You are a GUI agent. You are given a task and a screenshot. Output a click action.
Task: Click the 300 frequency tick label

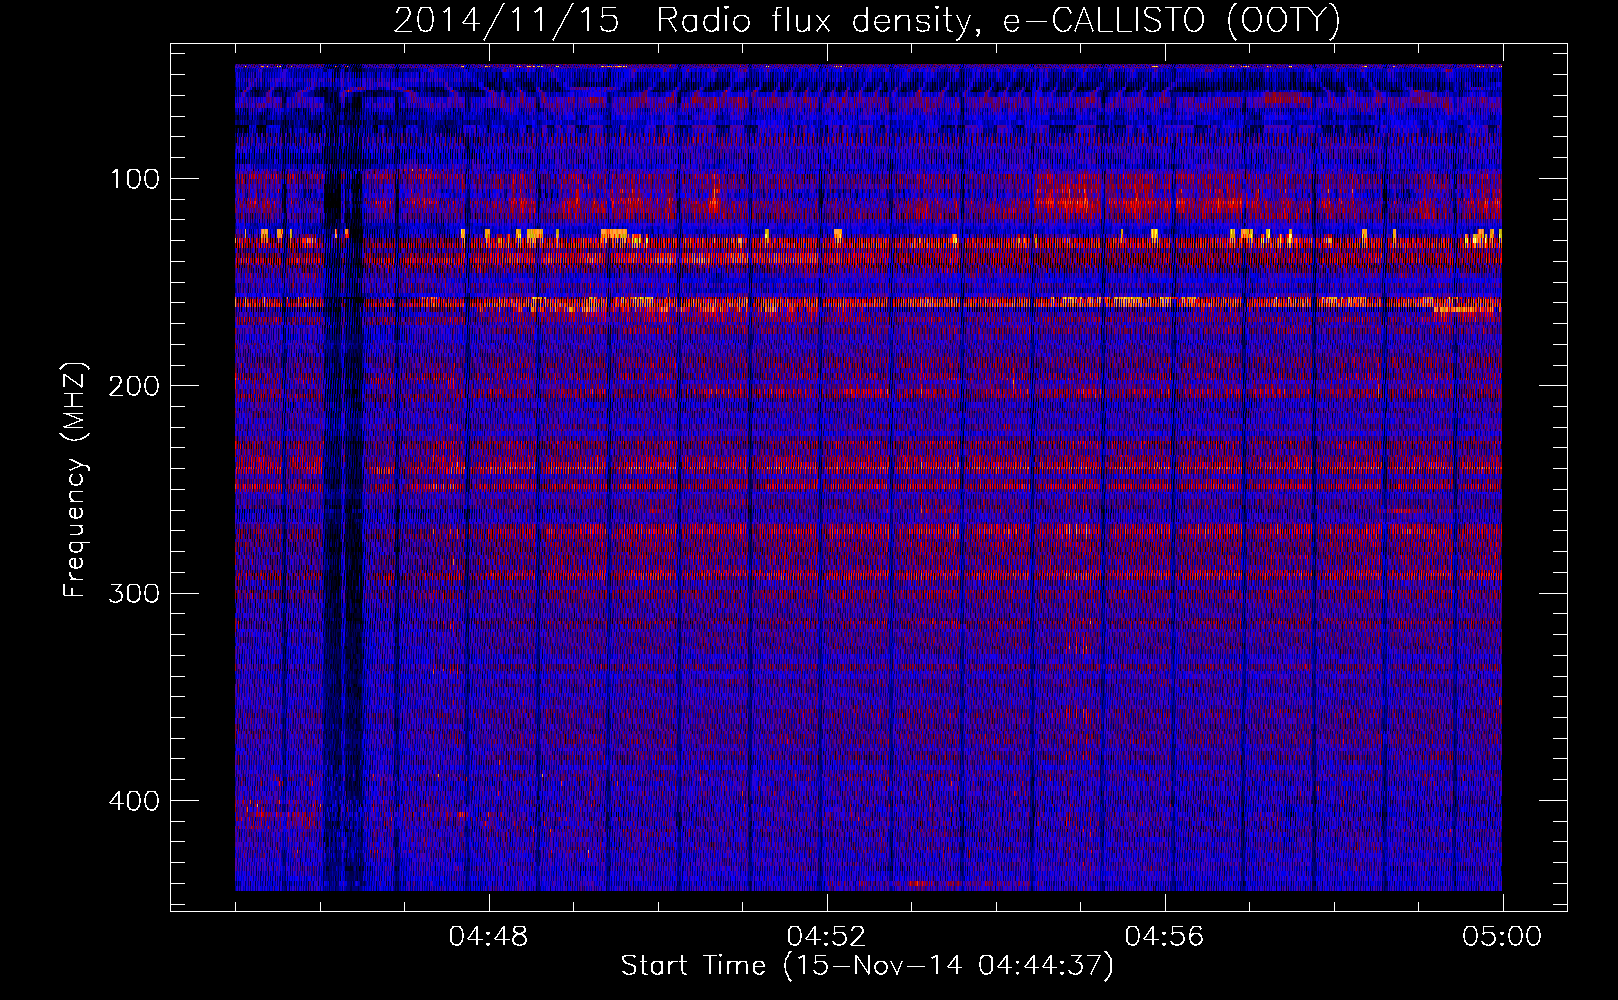[x=134, y=593]
